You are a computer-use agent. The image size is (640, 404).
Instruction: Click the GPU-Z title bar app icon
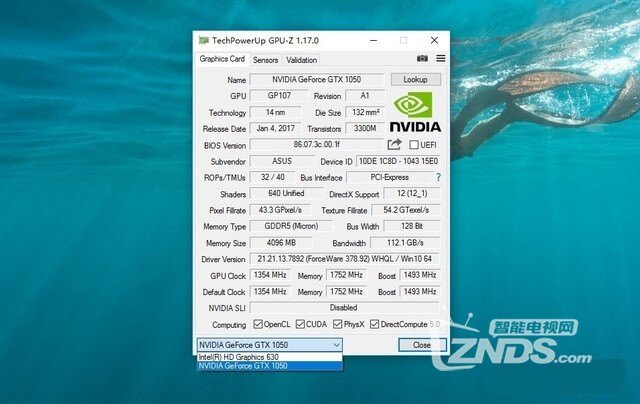tap(204, 40)
